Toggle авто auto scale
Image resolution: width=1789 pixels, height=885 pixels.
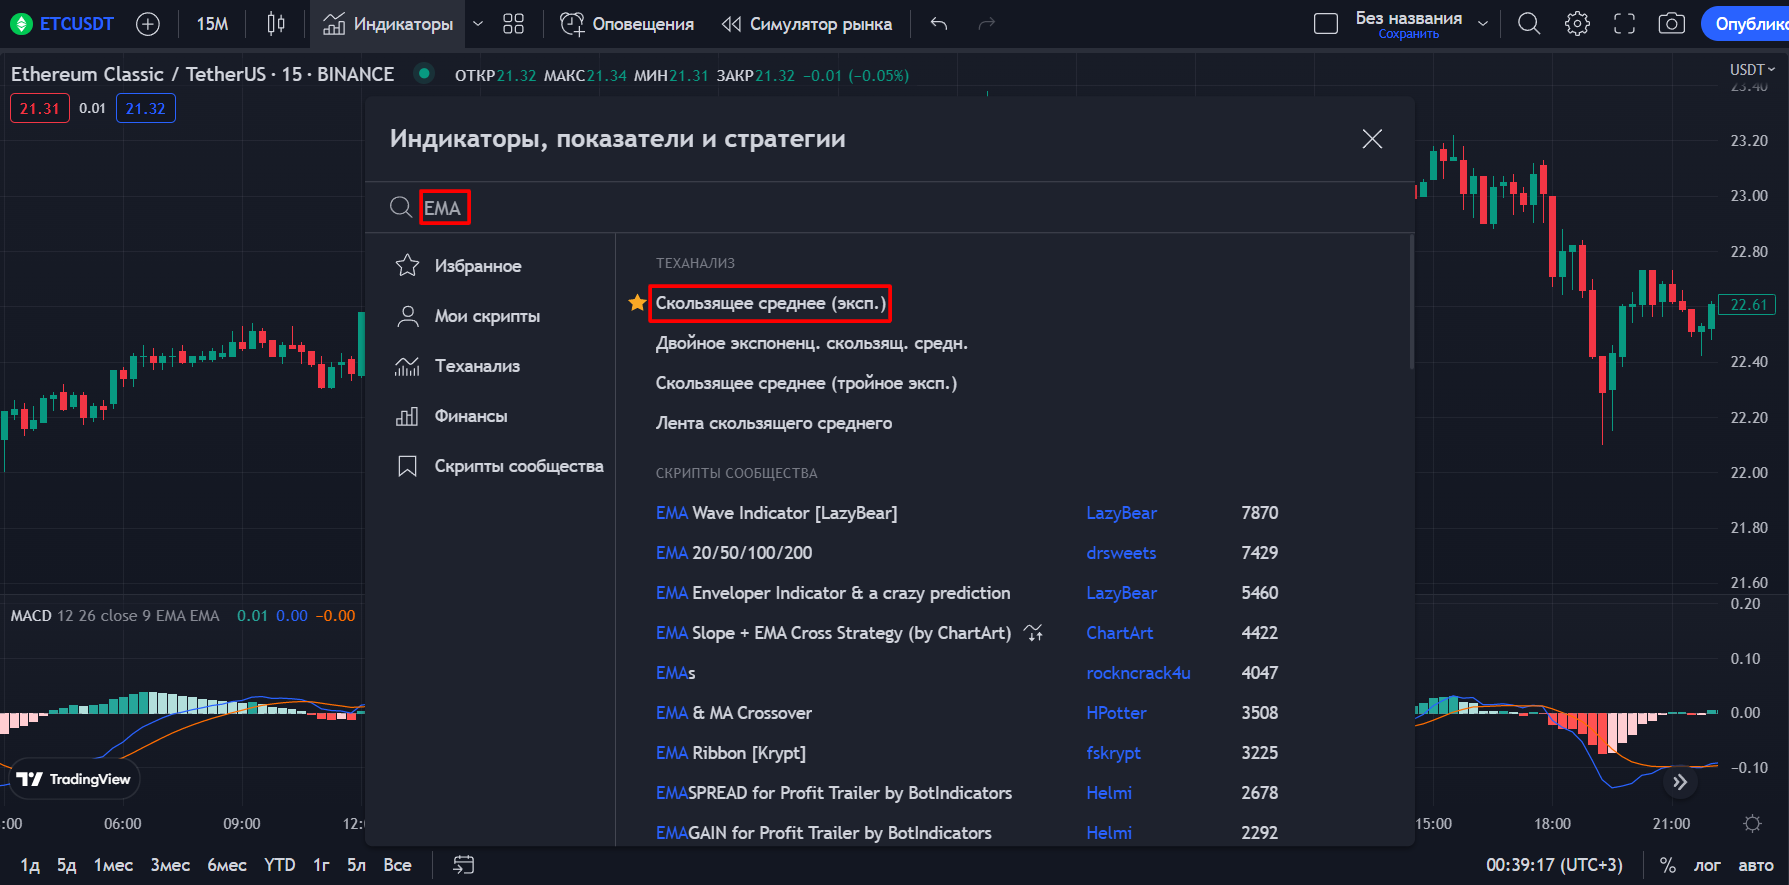1756,865
